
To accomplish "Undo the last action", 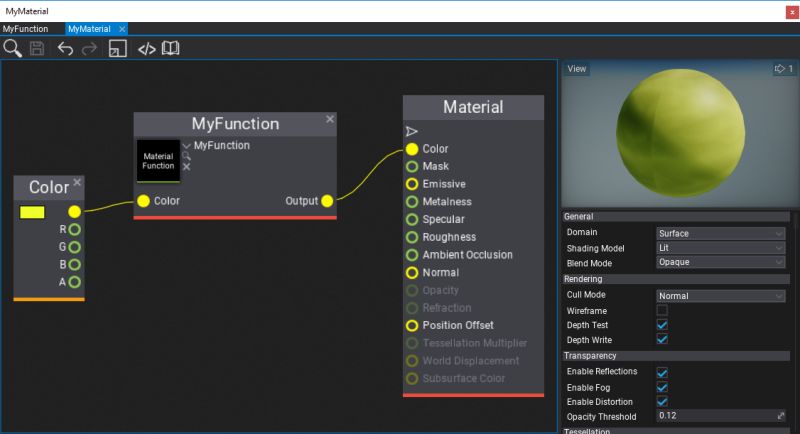I will [x=65, y=48].
